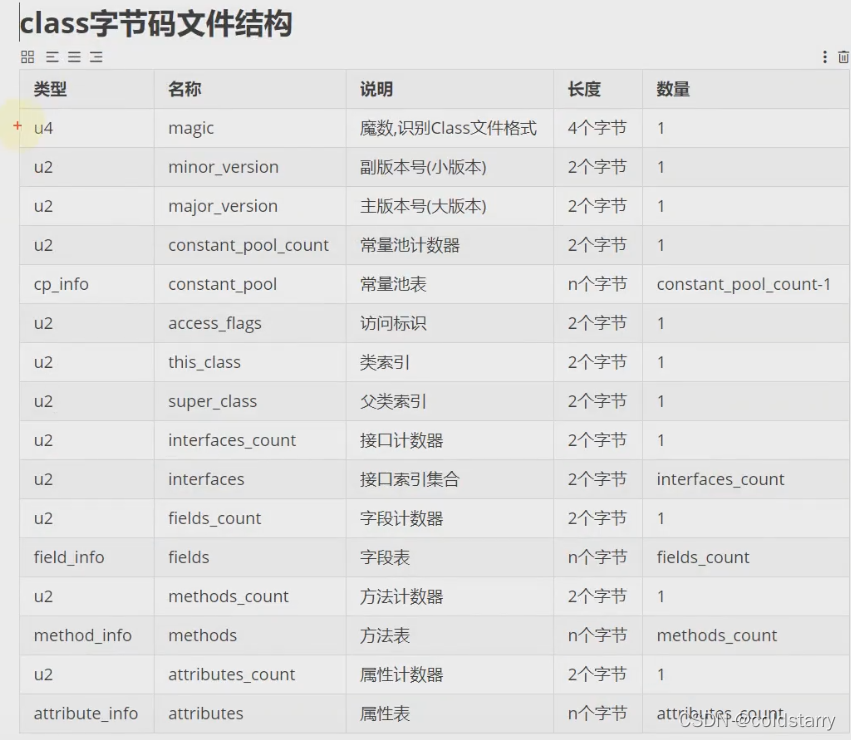851x740 pixels.
Task: Select the '说明' column header
Action: coord(376,89)
